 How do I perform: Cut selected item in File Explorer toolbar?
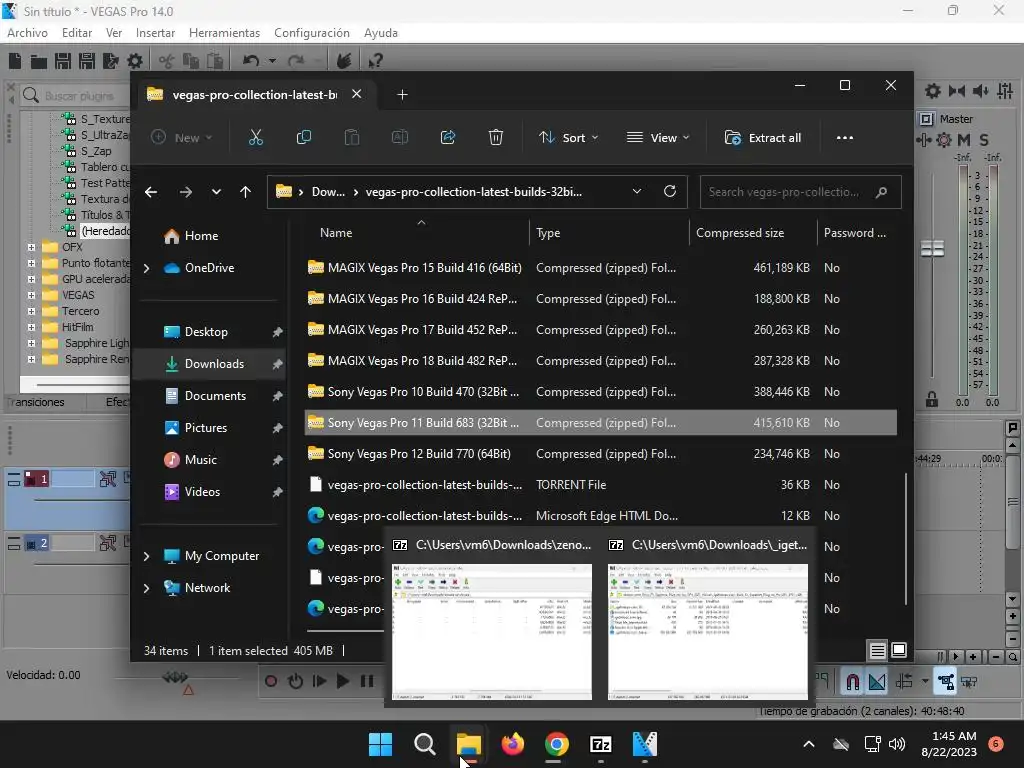[x=255, y=137]
